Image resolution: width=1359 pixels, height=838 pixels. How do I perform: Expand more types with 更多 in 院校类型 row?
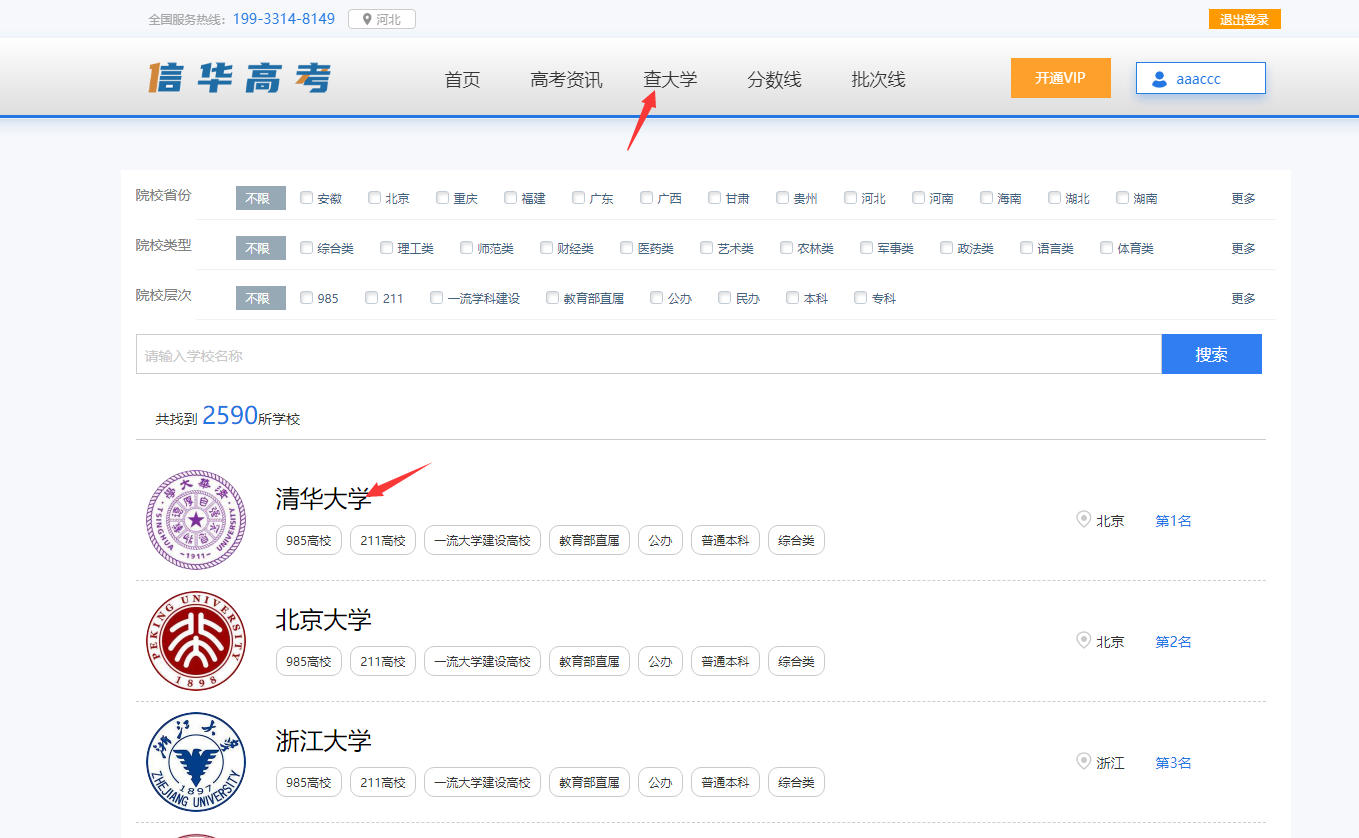click(x=1243, y=248)
